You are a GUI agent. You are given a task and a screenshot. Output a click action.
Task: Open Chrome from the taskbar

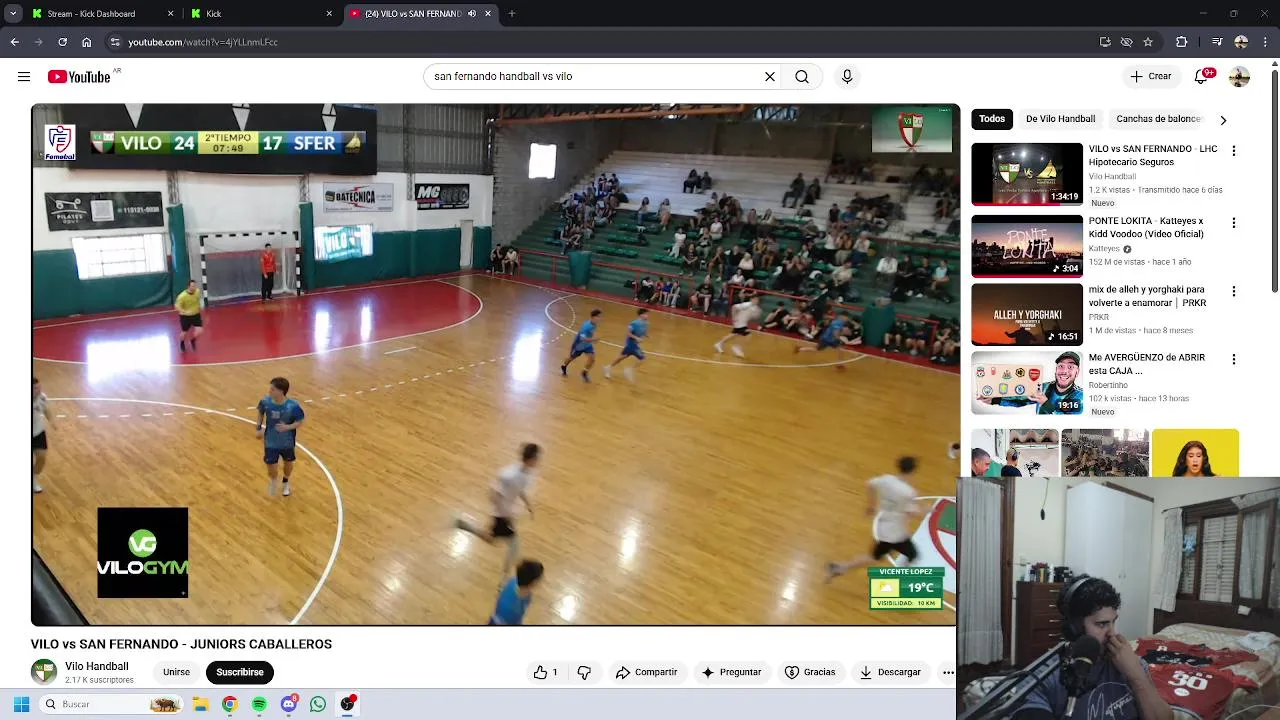(x=229, y=704)
